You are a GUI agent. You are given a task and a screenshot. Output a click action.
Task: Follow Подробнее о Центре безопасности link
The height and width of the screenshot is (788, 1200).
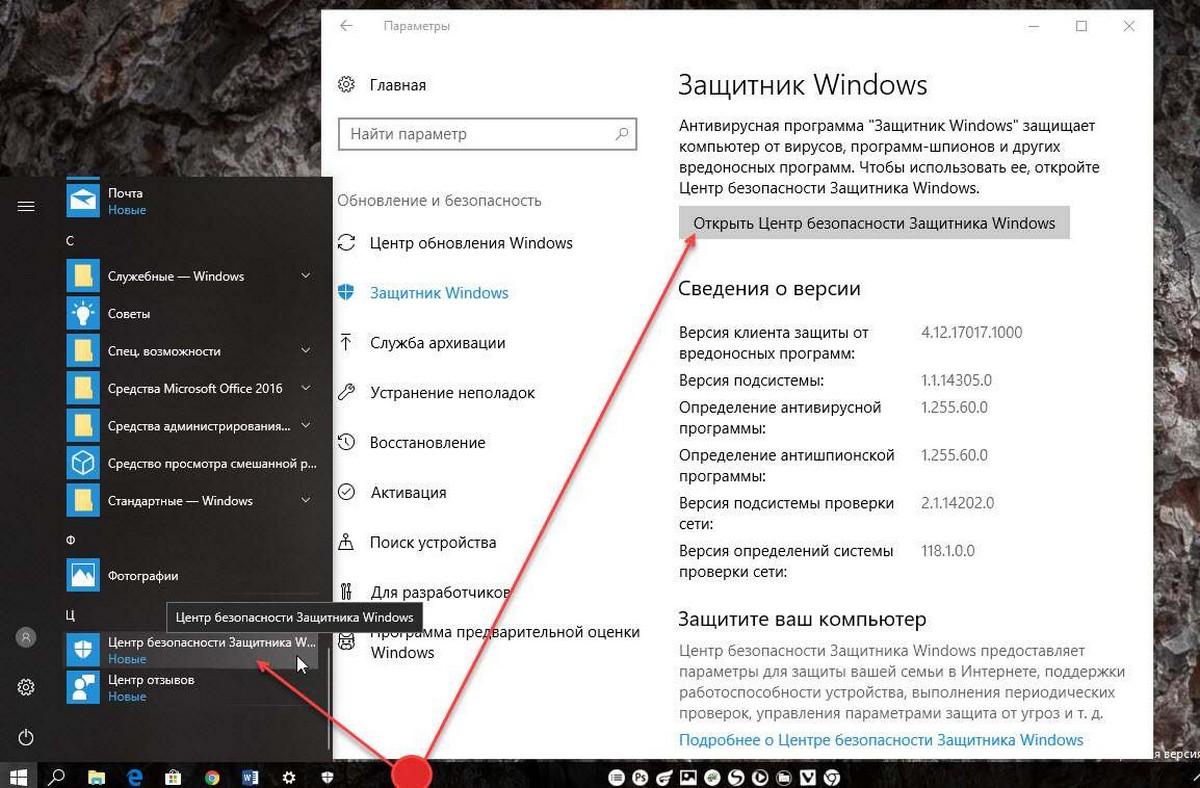pos(881,740)
